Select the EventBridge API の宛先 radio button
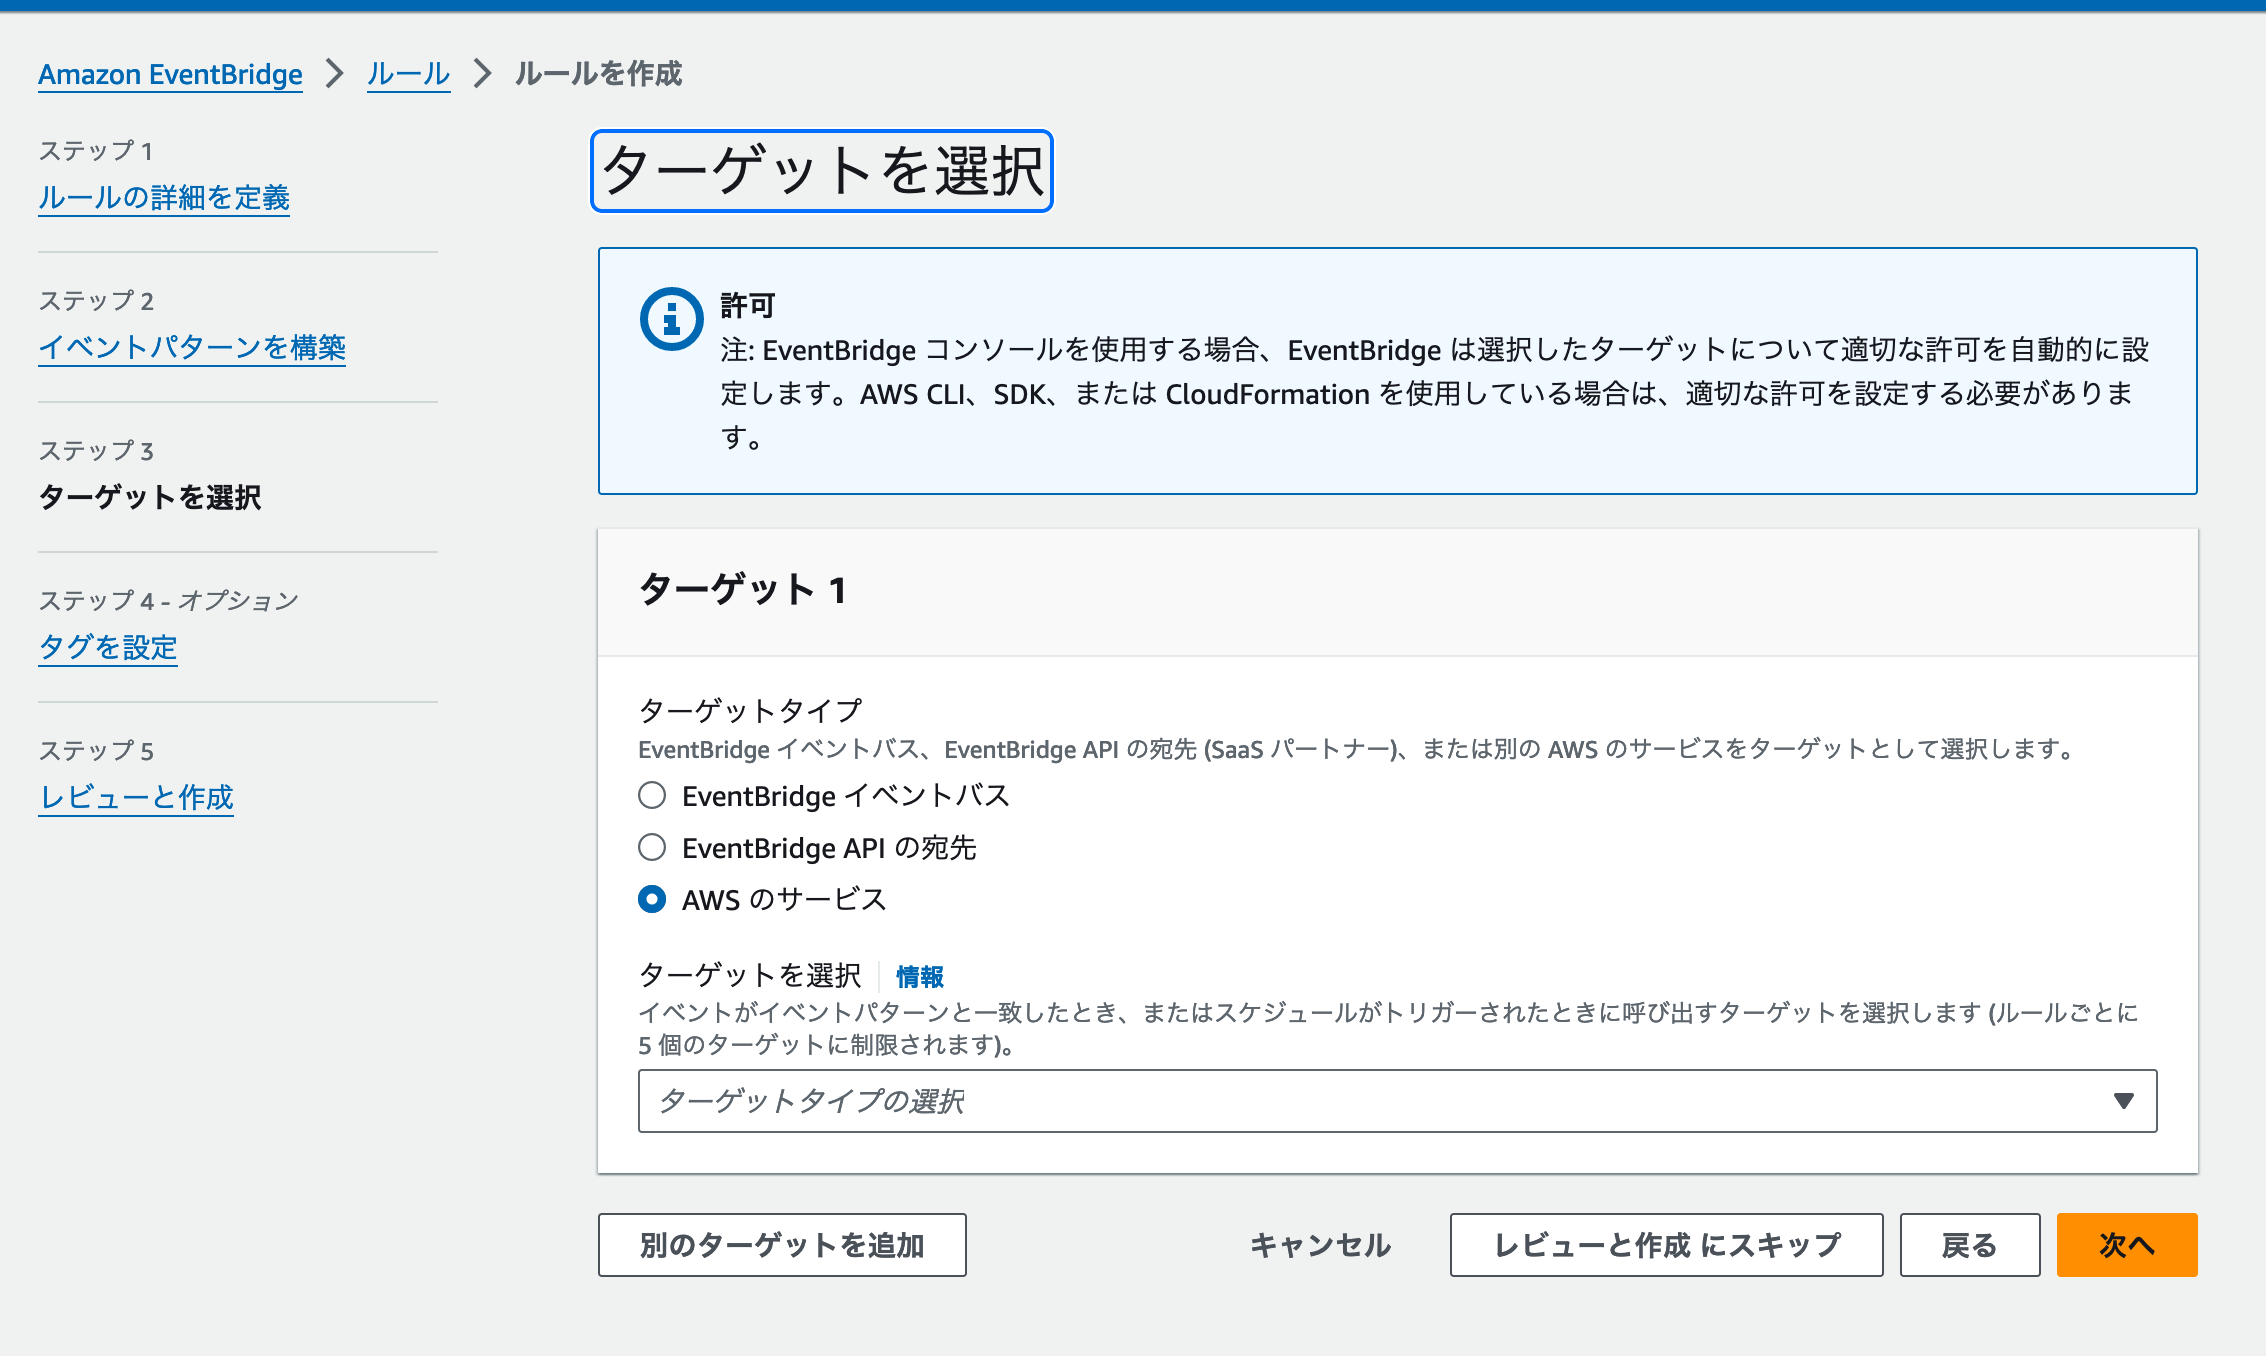 tap(652, 847)
